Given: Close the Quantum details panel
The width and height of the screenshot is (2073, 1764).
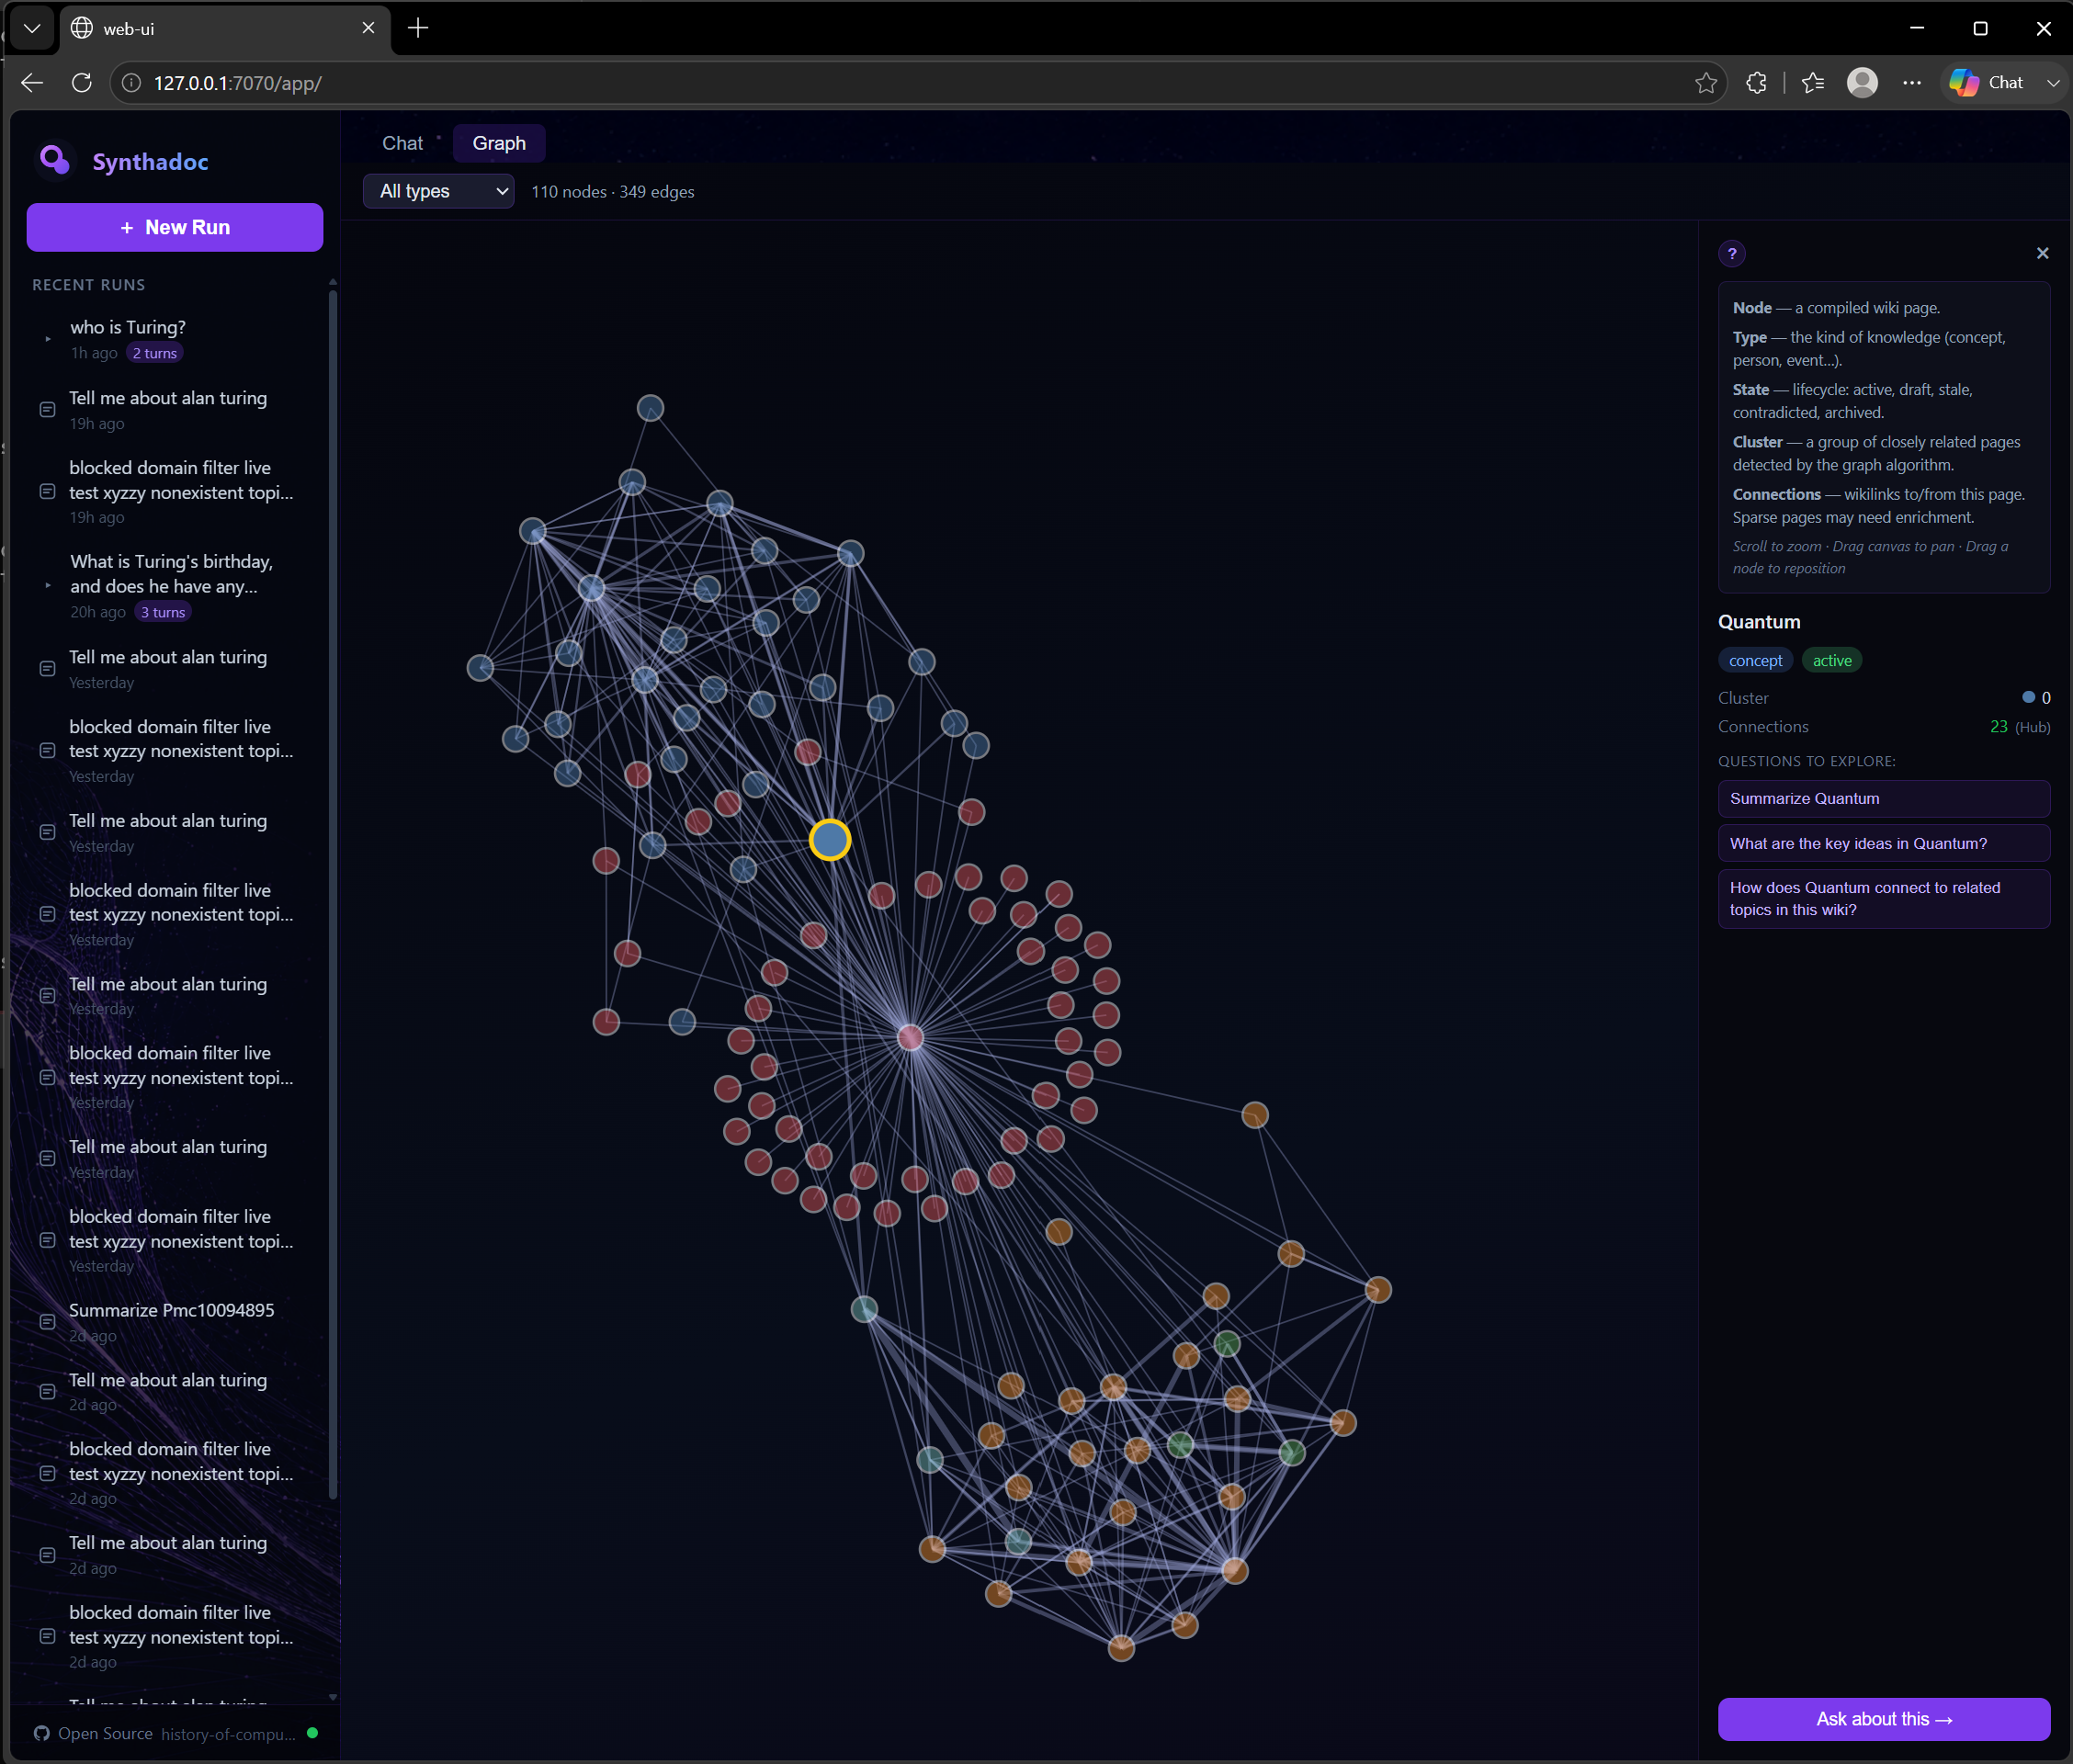Looking at the screenshot, I should click(x=2042, y=254).
